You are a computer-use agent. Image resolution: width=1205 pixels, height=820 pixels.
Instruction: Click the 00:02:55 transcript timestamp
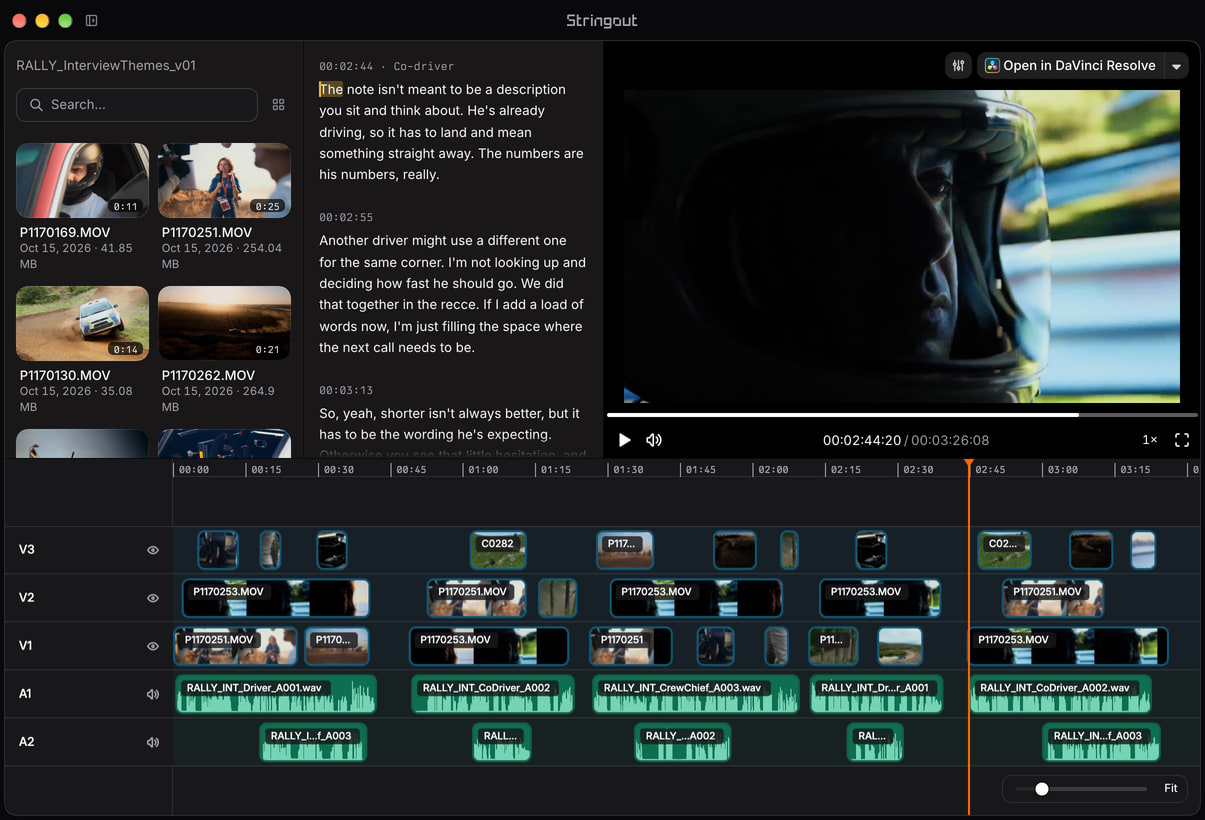click(346, 217)
